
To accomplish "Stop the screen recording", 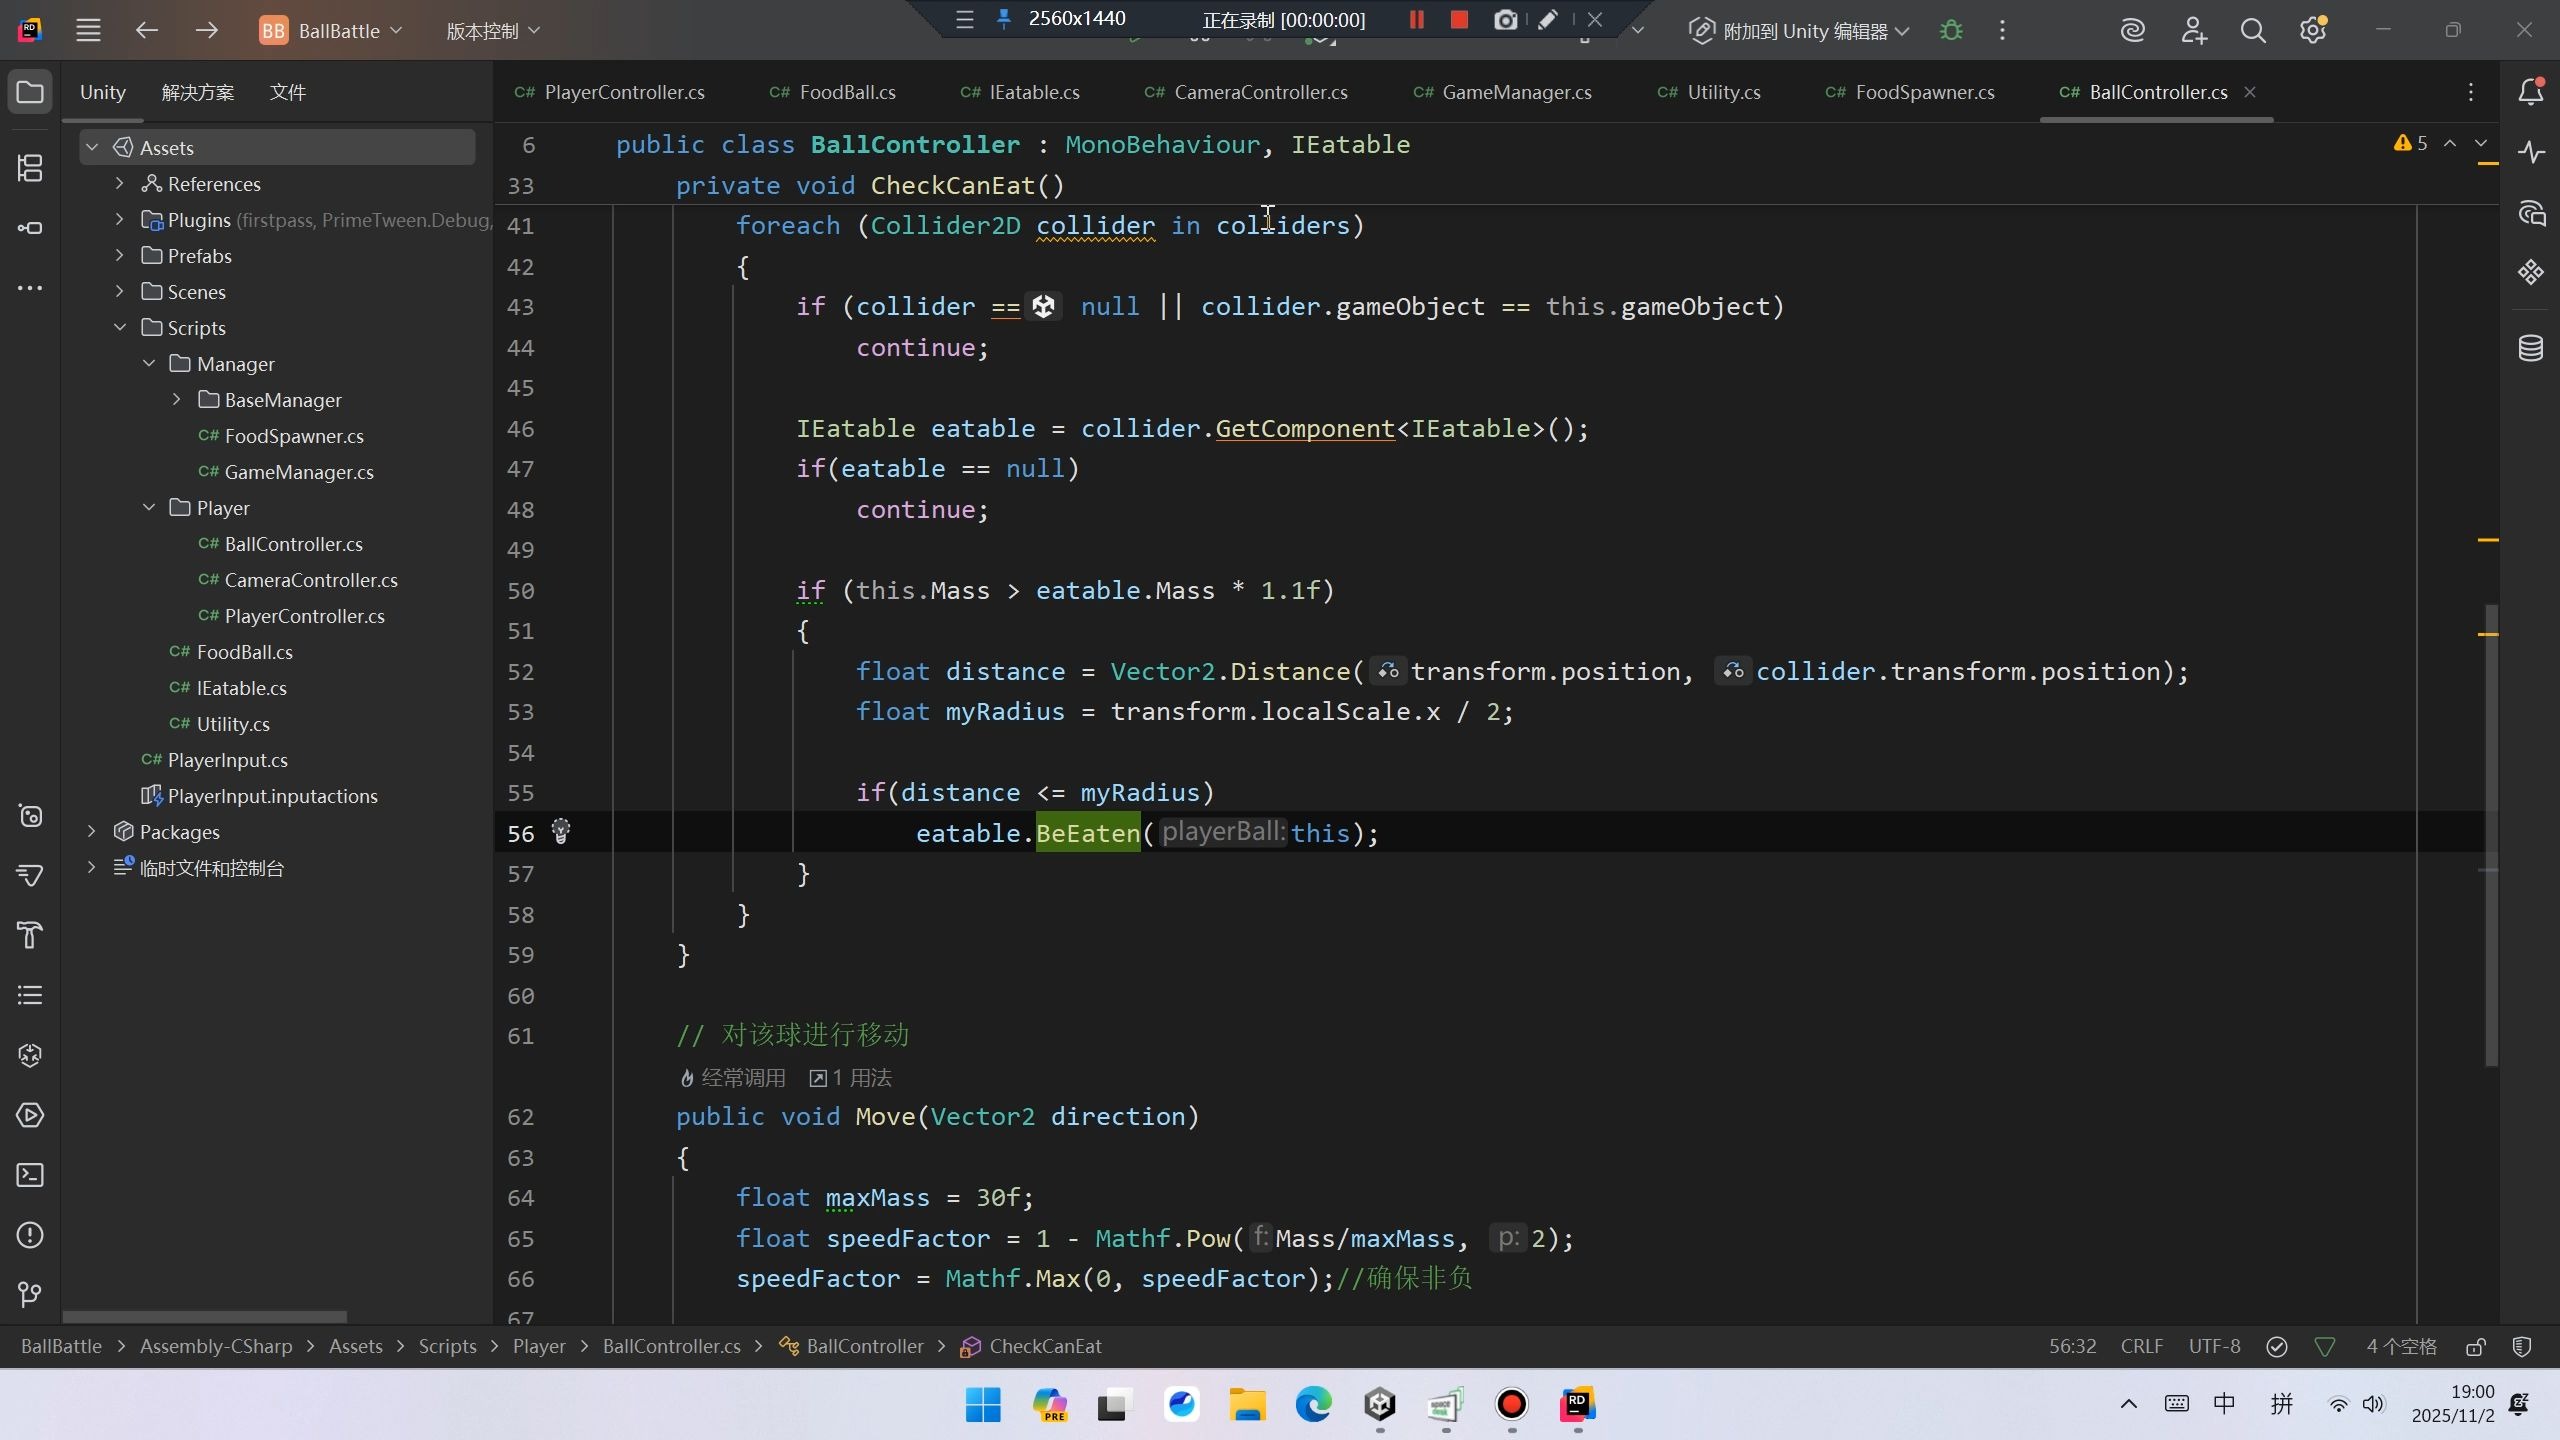I will [1459, 20].
